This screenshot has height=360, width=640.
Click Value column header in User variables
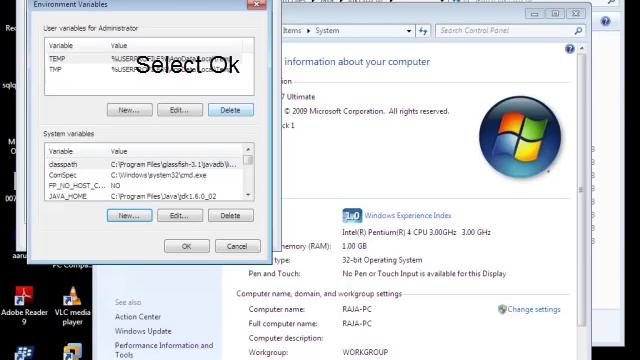[176, 45]
